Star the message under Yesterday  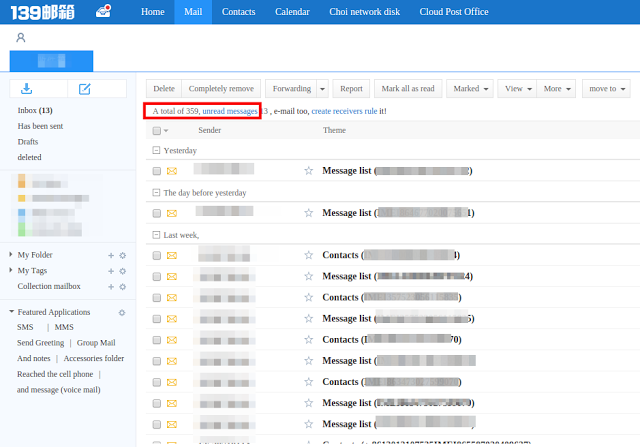tap(309, 171)
